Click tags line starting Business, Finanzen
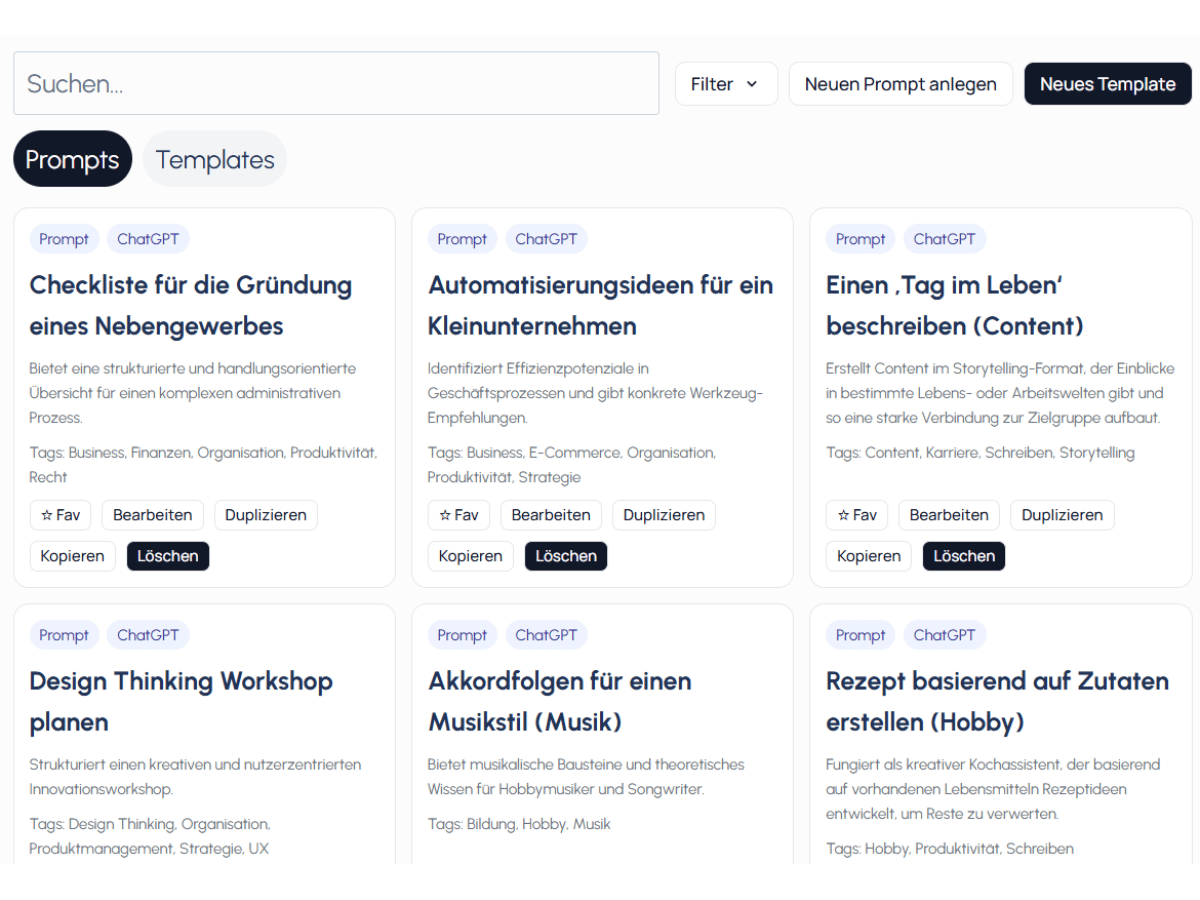 (x=203, y=465)
